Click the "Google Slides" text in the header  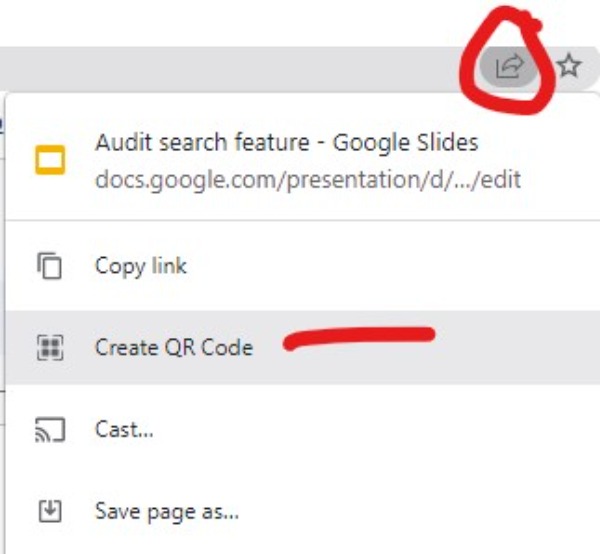(x=405, y=142)
